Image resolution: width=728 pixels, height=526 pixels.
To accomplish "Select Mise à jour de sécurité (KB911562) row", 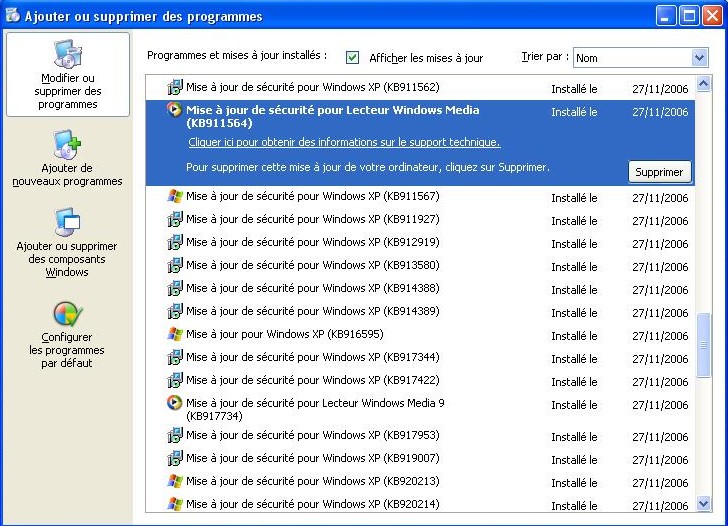I will pyautogui.click(x=420, y=88).
